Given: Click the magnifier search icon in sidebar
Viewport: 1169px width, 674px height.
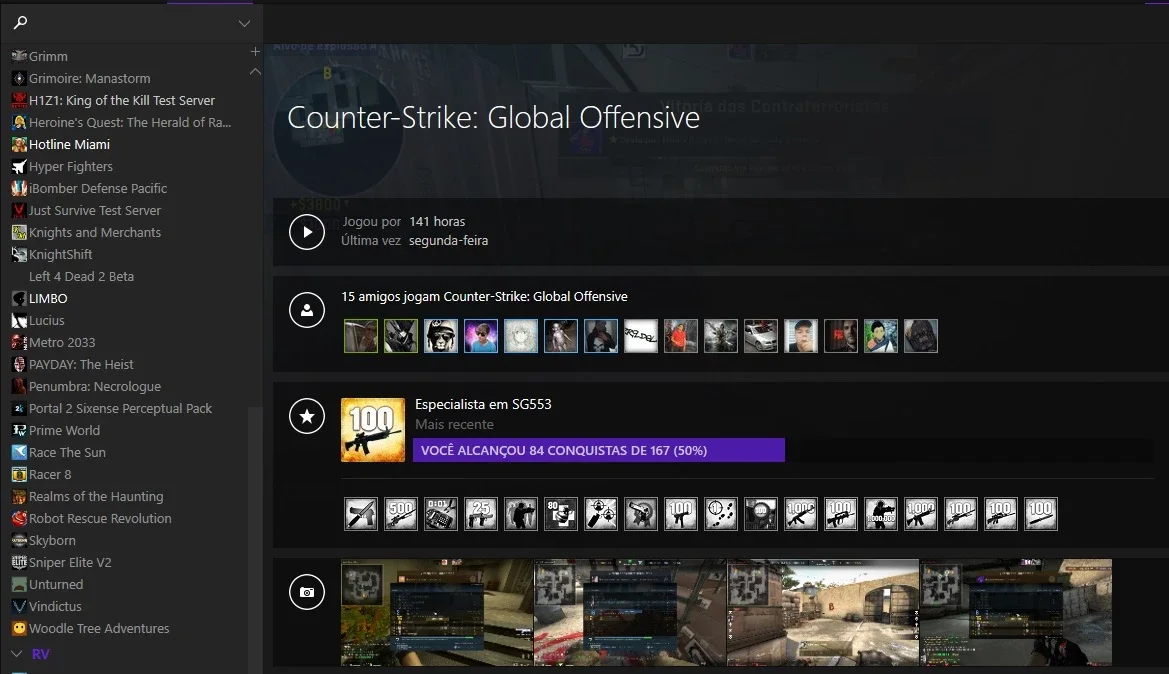Looking at the screenshot, I should pos(21,22).
